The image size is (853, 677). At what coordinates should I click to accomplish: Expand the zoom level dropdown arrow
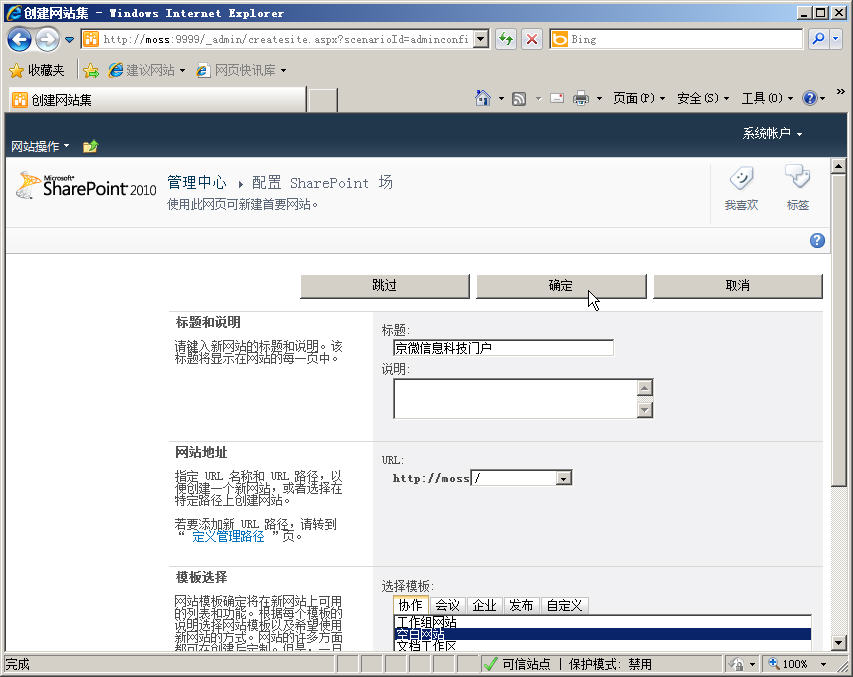click(x=823, y=664)
